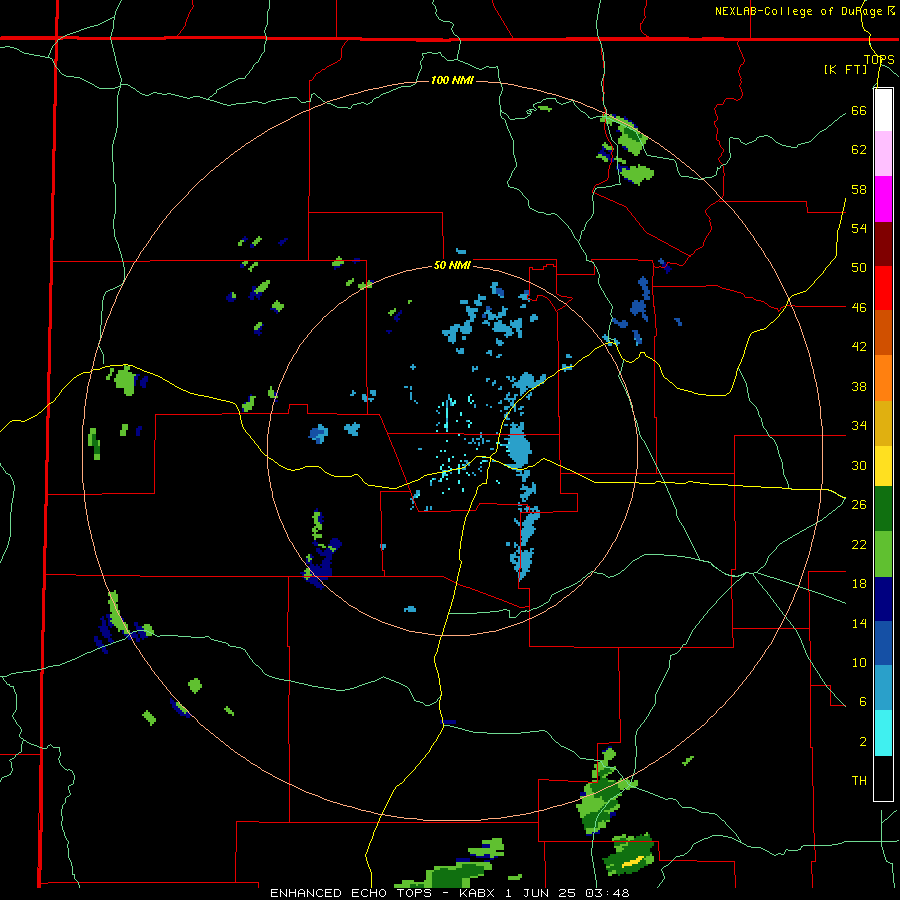The height and width of the screenshot is (900, 900).
Task: Pick the medium blue legend swatch
Action: [x=883, y=643]
